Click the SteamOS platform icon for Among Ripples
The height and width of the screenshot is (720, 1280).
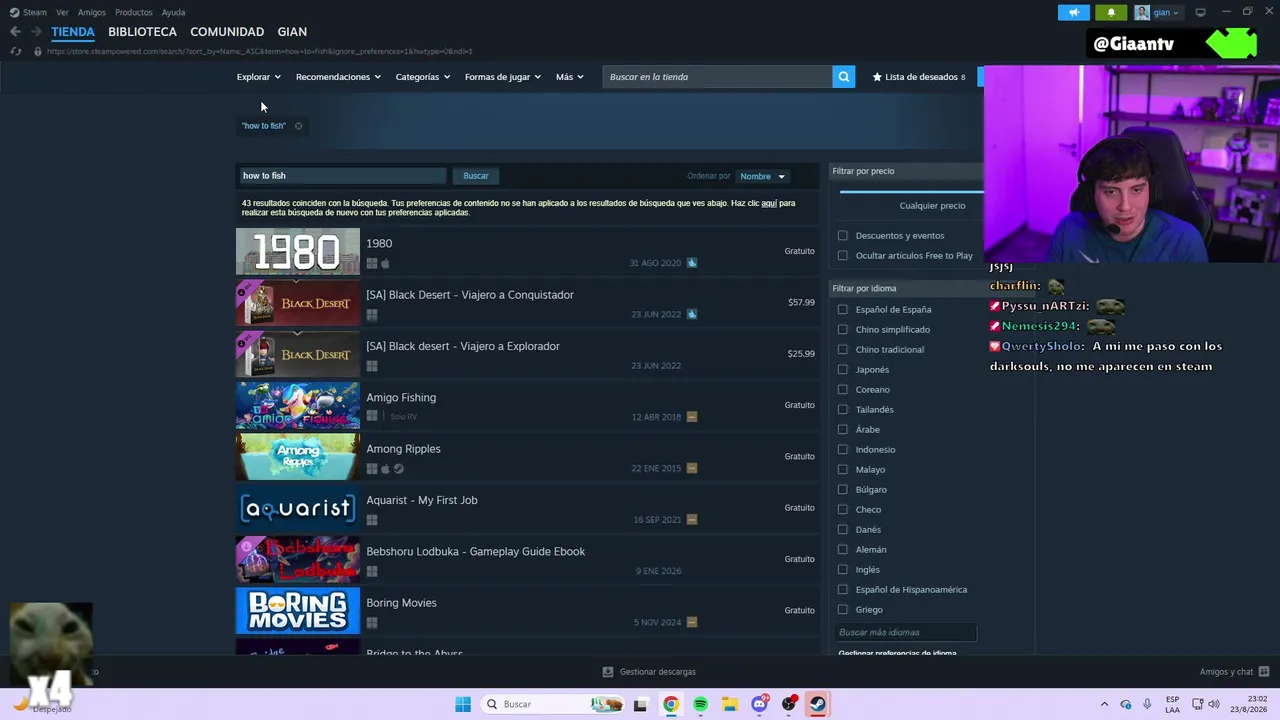point(399,469)
